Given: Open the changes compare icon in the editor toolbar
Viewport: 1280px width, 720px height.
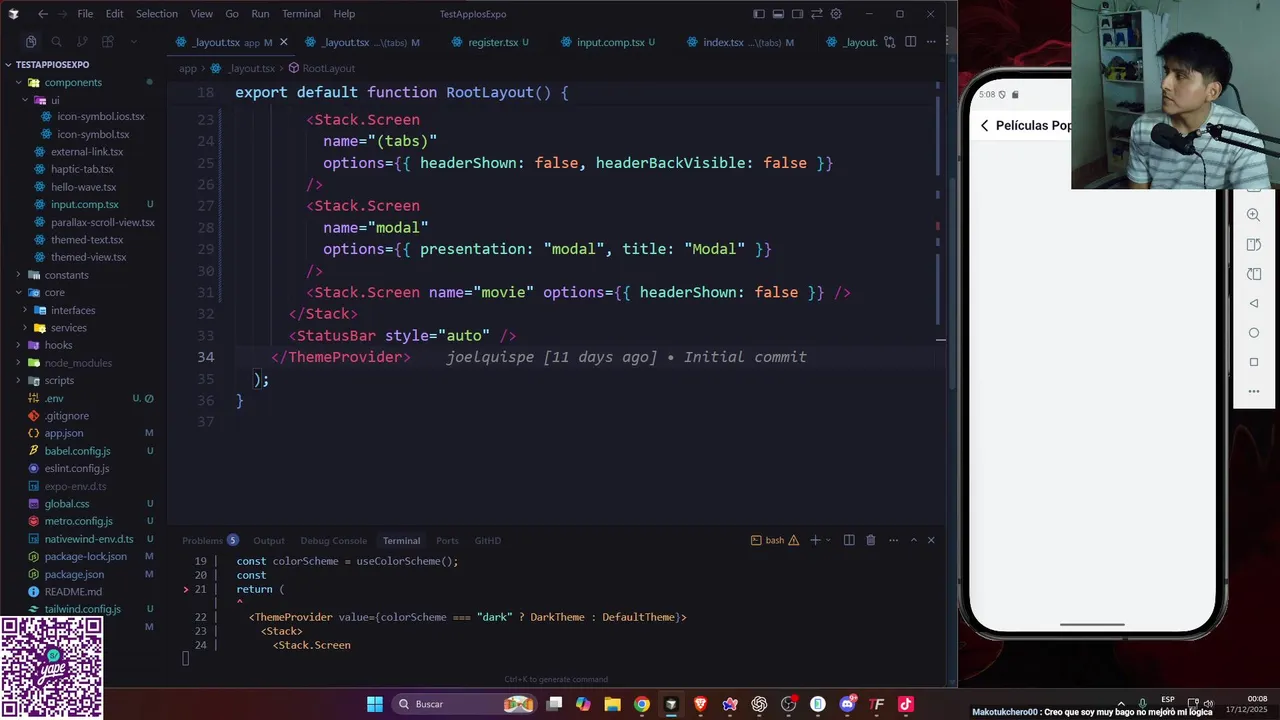Looking at the screenshot, I should pos(889,42).
